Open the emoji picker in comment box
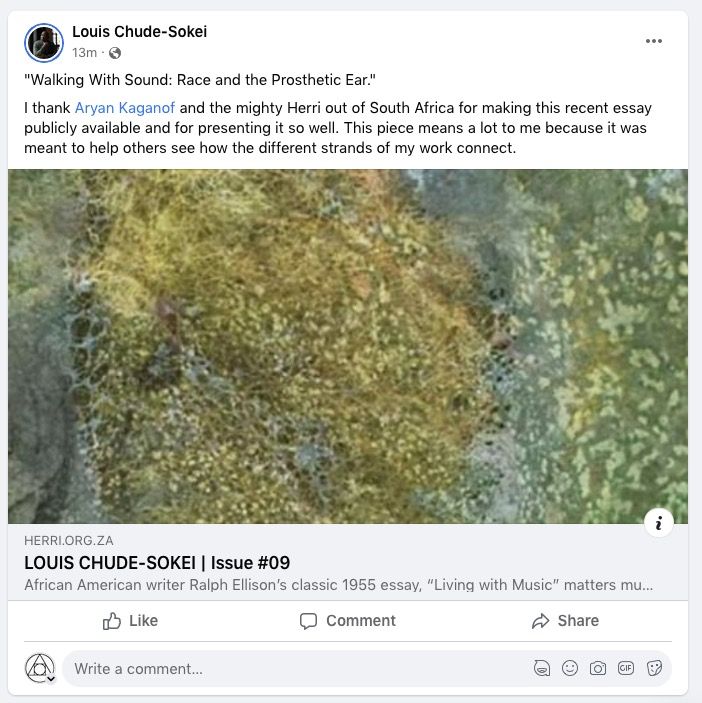Image resolution: width=702 pixels, height=703 pixels. pyautogui.click(x=570, y=668)
